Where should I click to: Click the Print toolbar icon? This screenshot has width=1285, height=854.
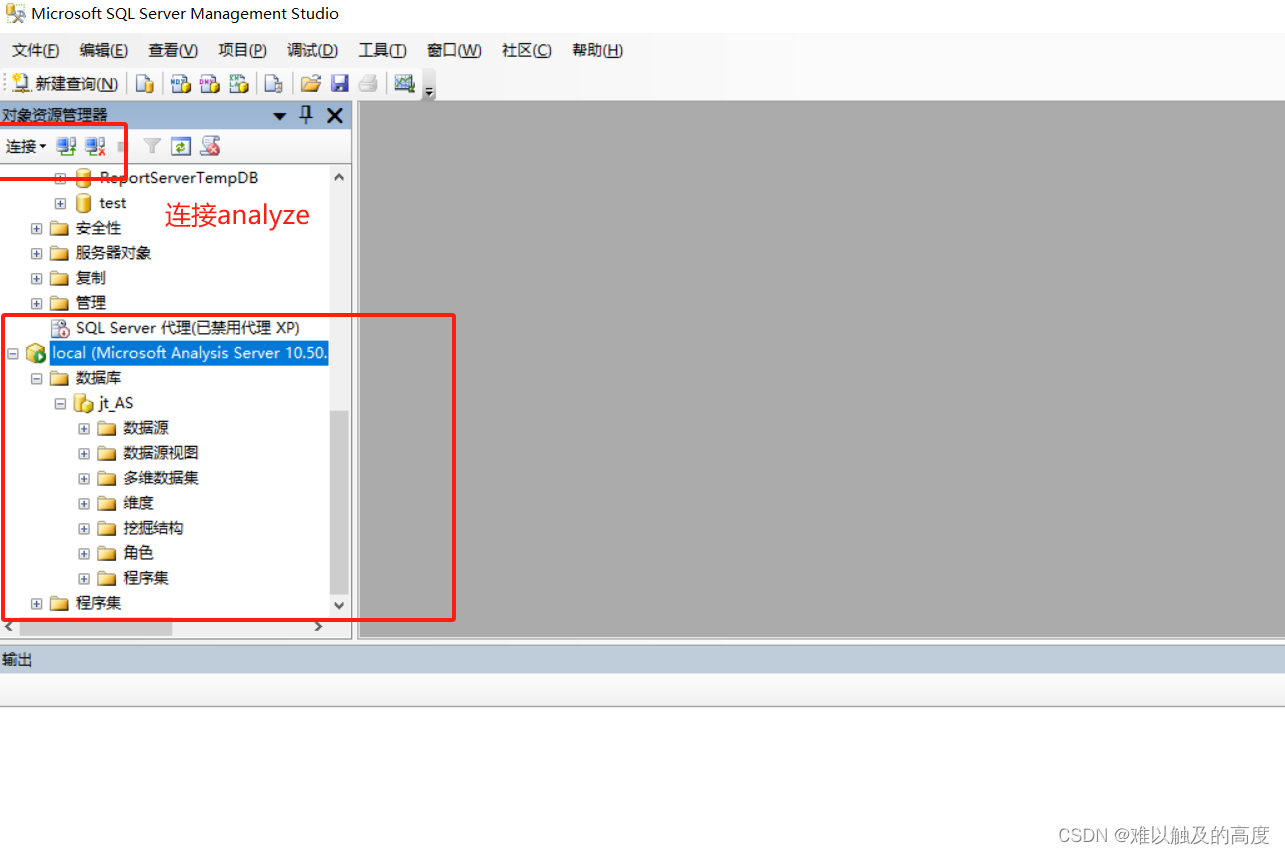(368, 84)
